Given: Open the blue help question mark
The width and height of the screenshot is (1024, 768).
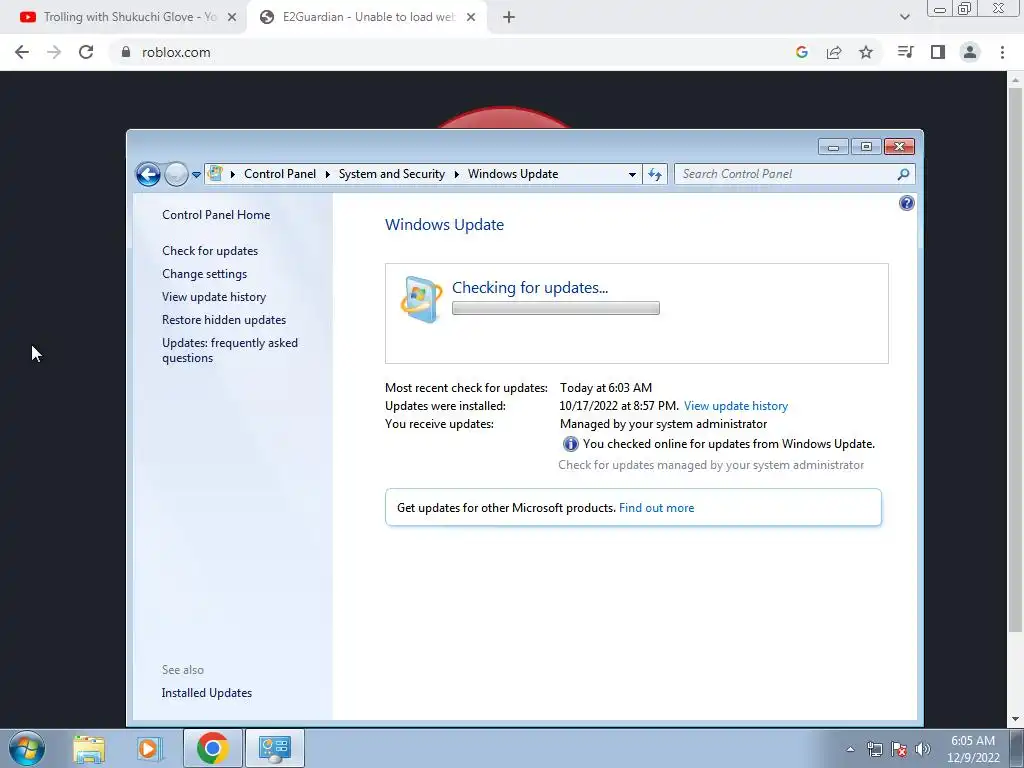Looking at the screenshot, I should (906, 203).
